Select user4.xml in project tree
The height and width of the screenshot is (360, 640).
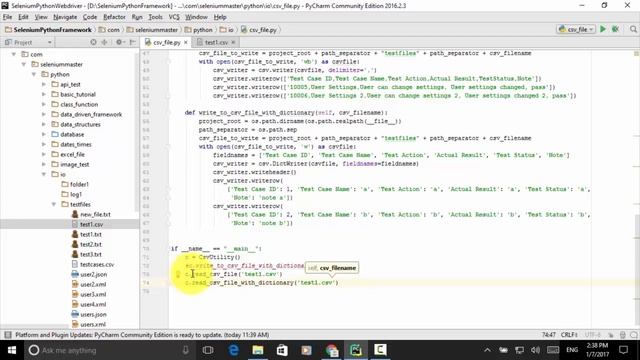(x=93, y=304)
